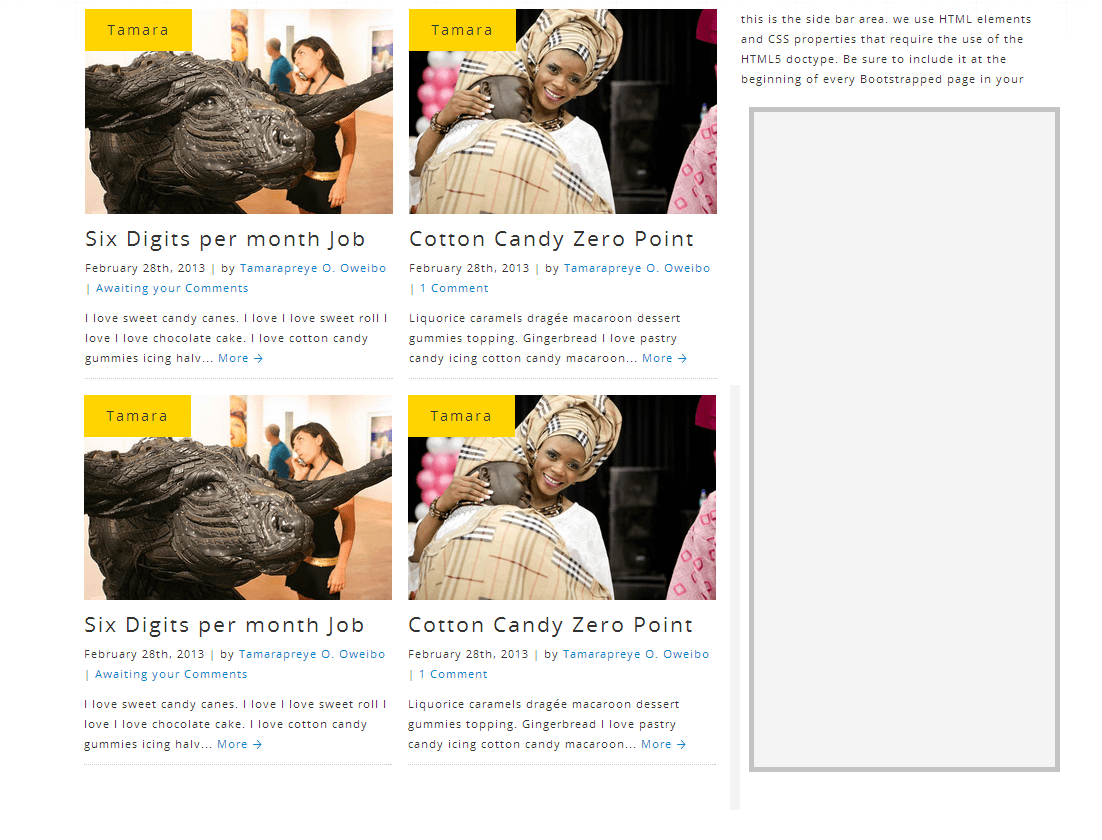Open author link under lower Cotton Candy post
Screen dimensions: 1102x840
point(636,654)
